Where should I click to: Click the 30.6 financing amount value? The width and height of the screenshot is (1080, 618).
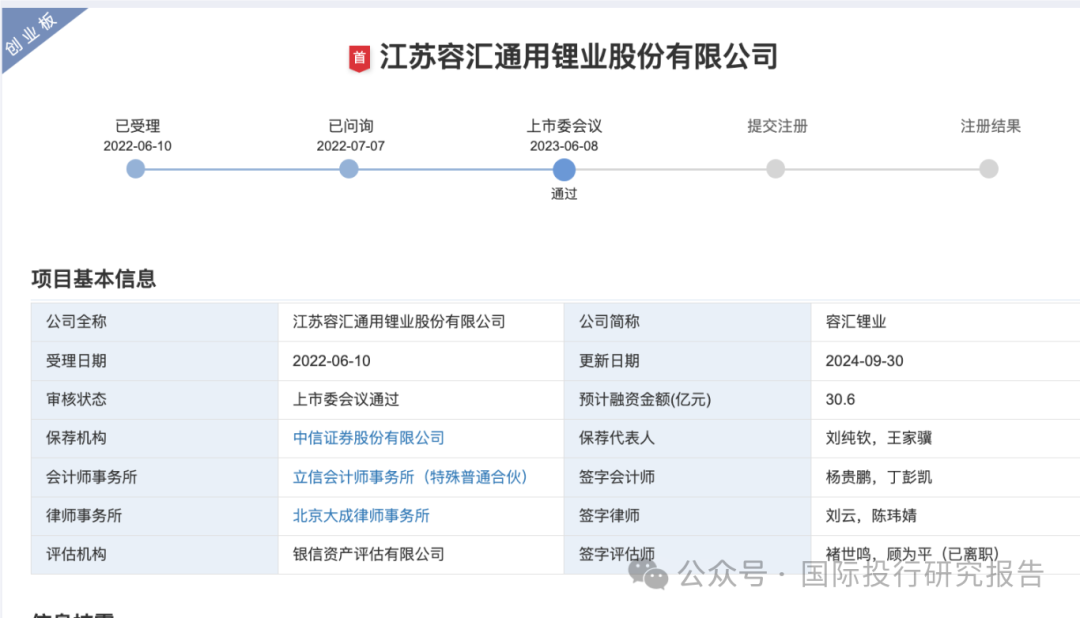tap(840, 400)
